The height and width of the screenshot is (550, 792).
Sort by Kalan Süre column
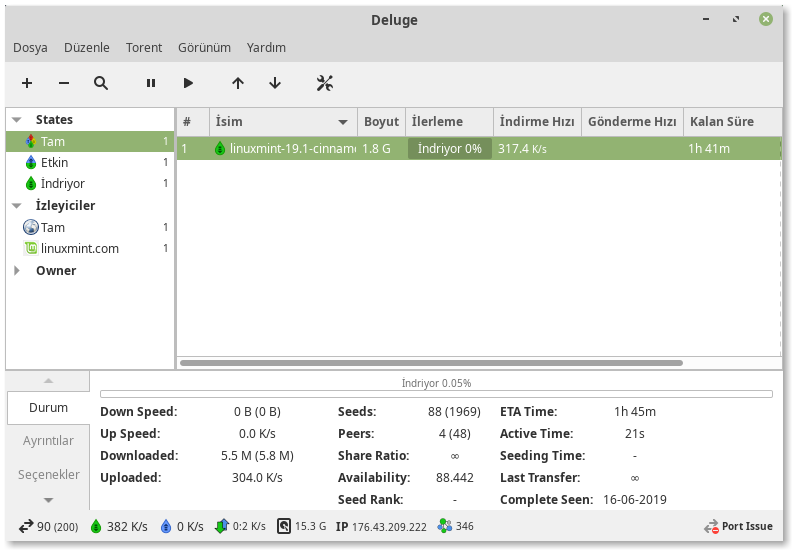coord(732,122)
